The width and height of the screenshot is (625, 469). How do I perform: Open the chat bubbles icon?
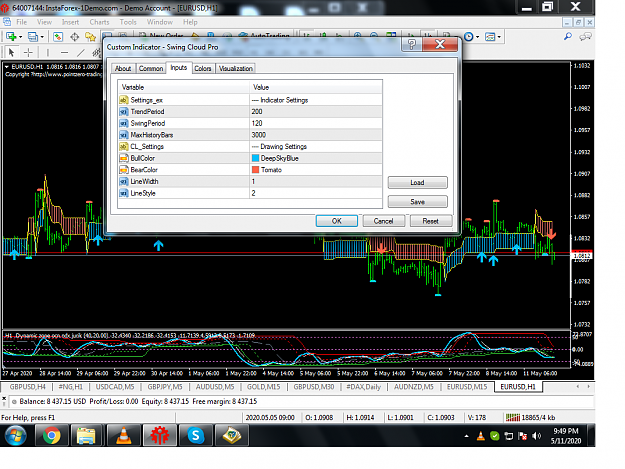coord(585,37)
